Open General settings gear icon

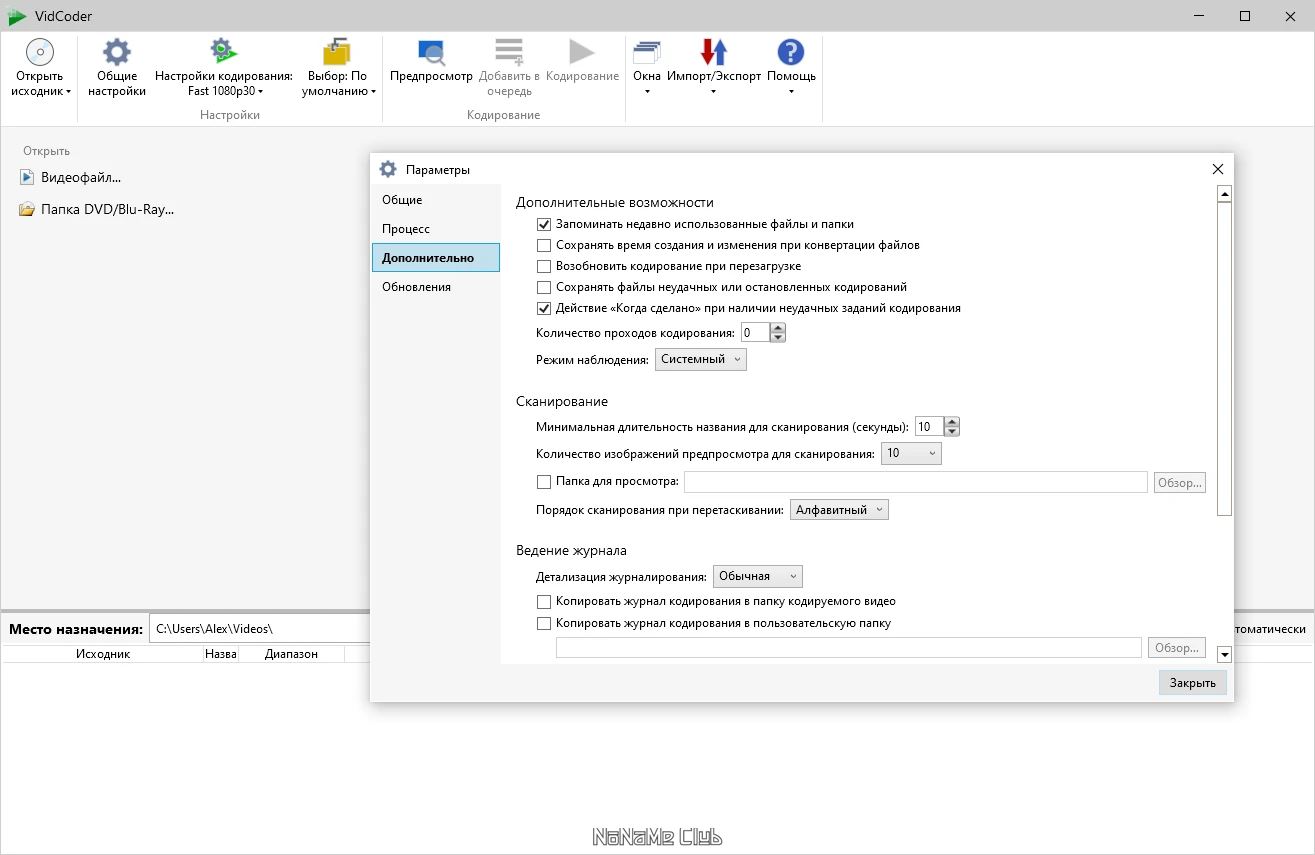[117, 52]
